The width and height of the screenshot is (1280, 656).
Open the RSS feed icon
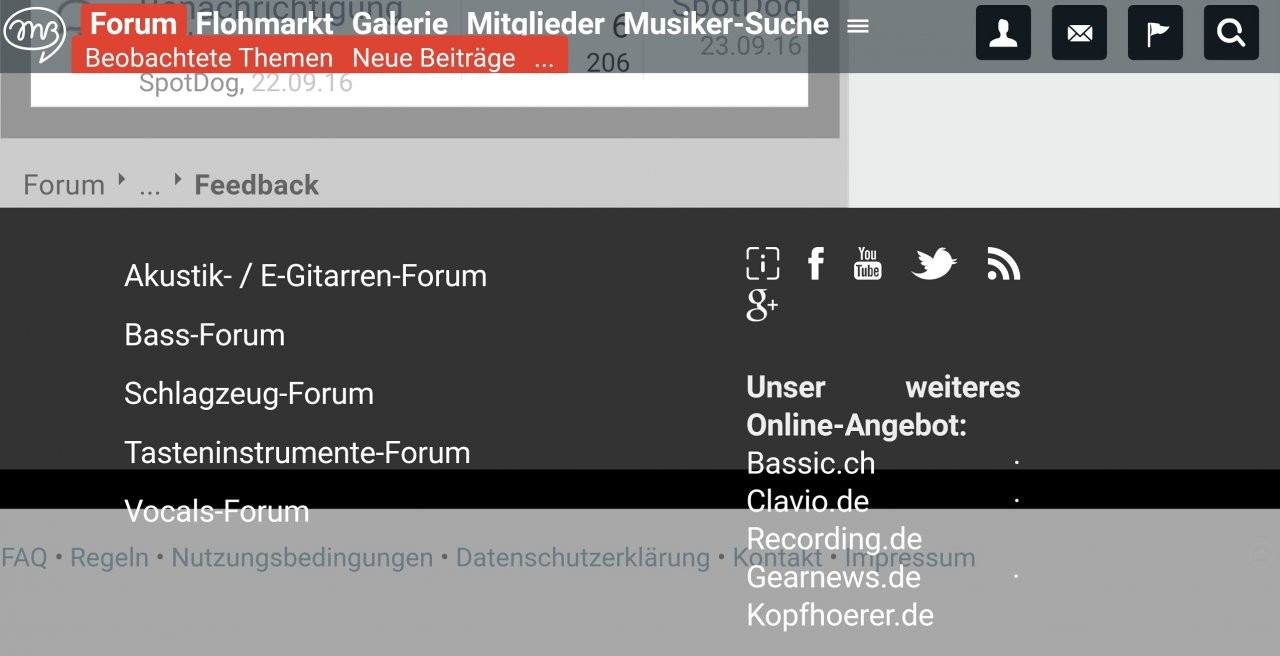tap(1003, 264)
